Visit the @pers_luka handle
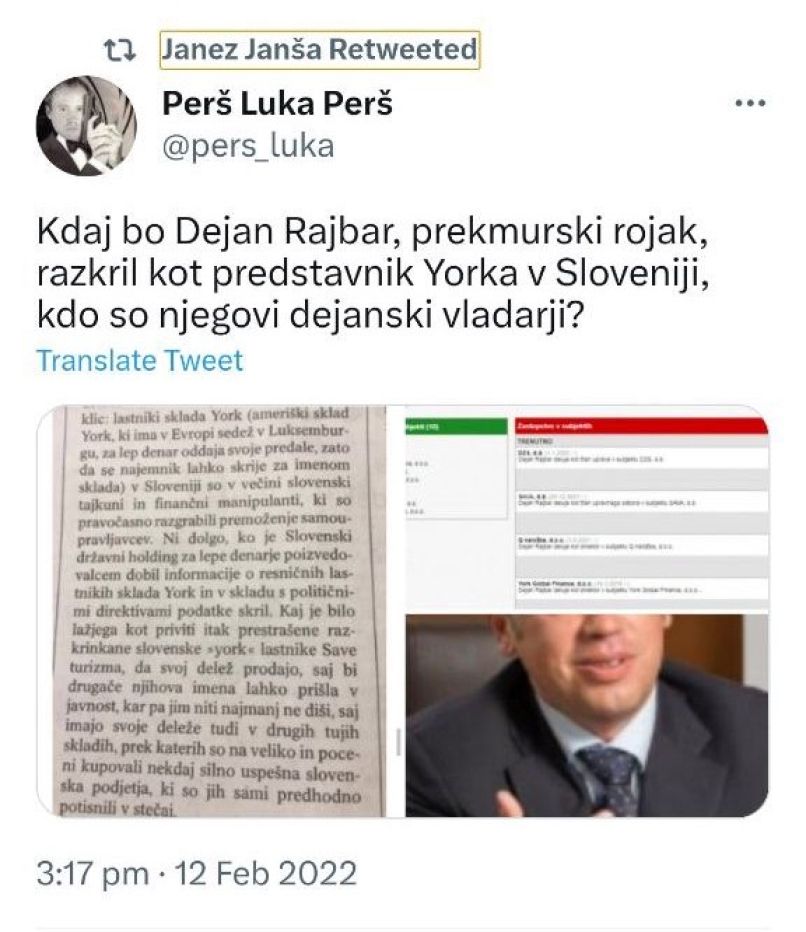 click(248, 147)
